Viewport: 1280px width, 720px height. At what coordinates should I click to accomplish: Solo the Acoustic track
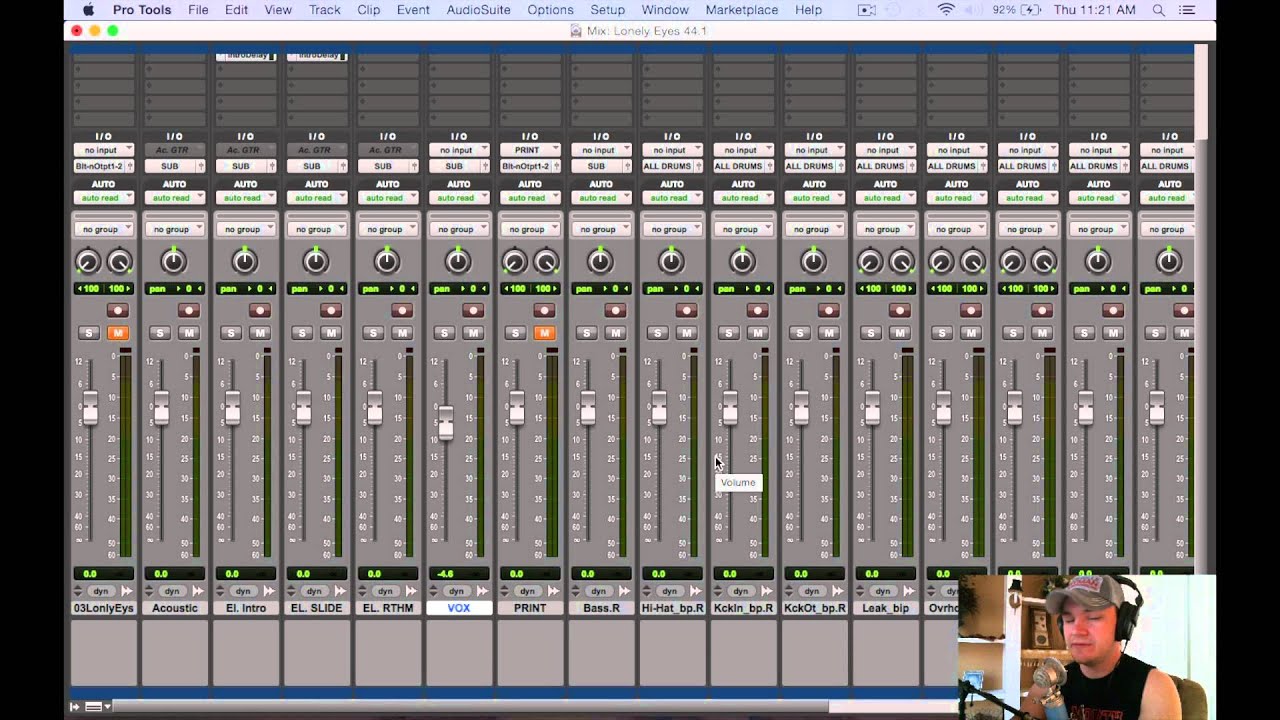click(160, 333)
